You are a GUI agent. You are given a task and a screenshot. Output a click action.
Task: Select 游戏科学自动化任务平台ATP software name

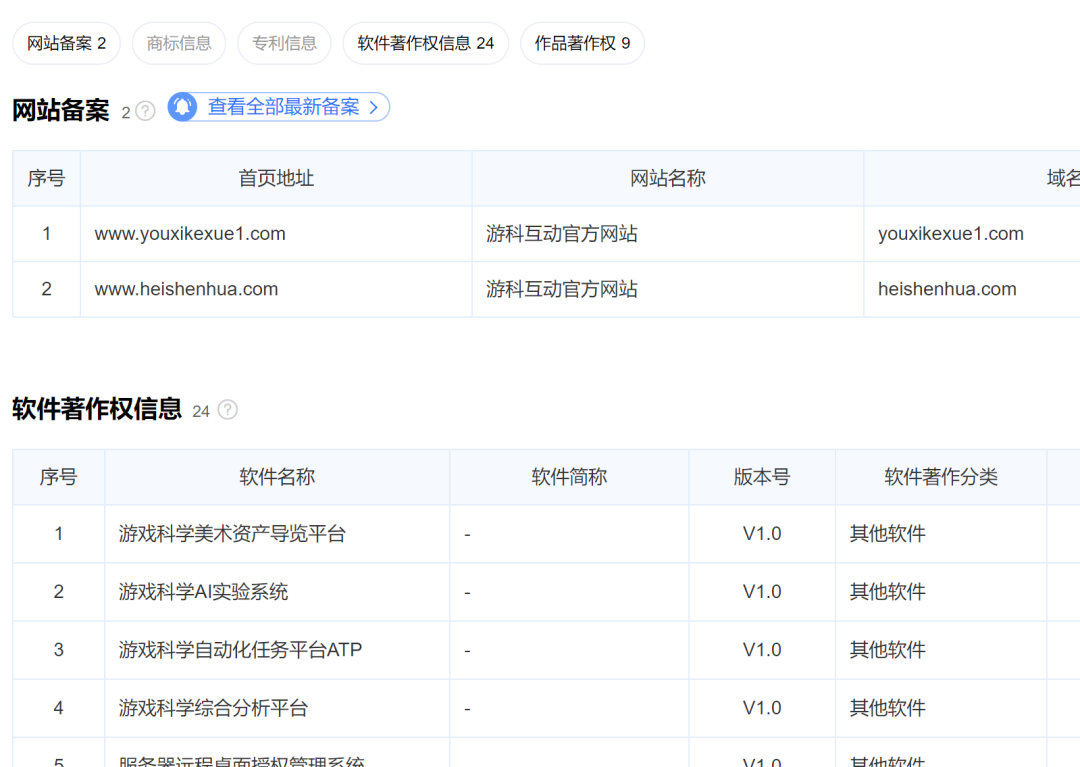[x=240, y=650]
